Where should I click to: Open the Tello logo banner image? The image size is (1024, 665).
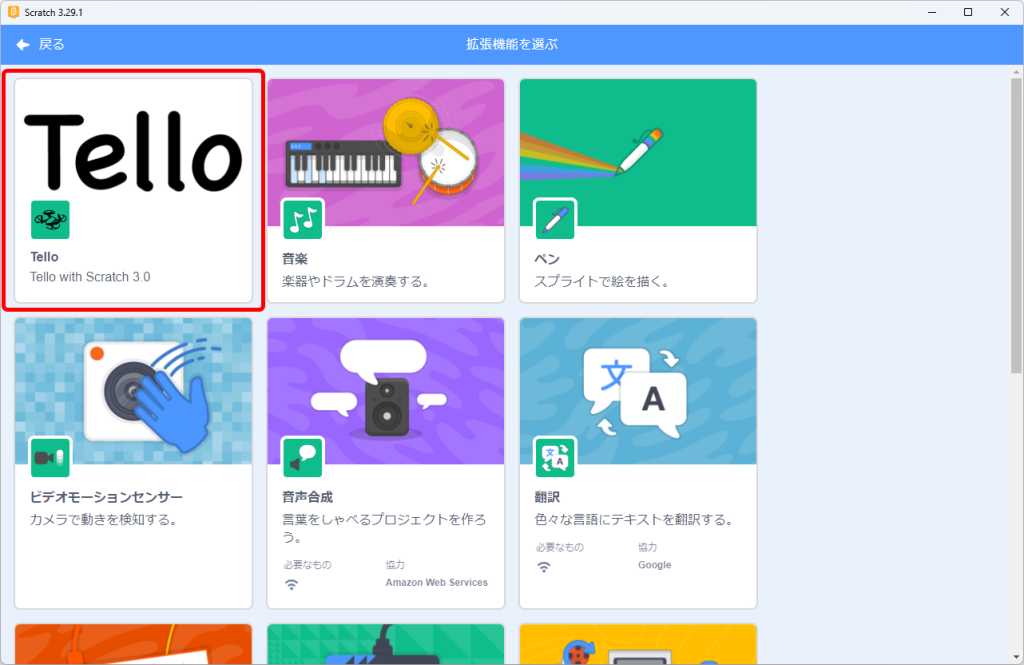click(133, 150)
